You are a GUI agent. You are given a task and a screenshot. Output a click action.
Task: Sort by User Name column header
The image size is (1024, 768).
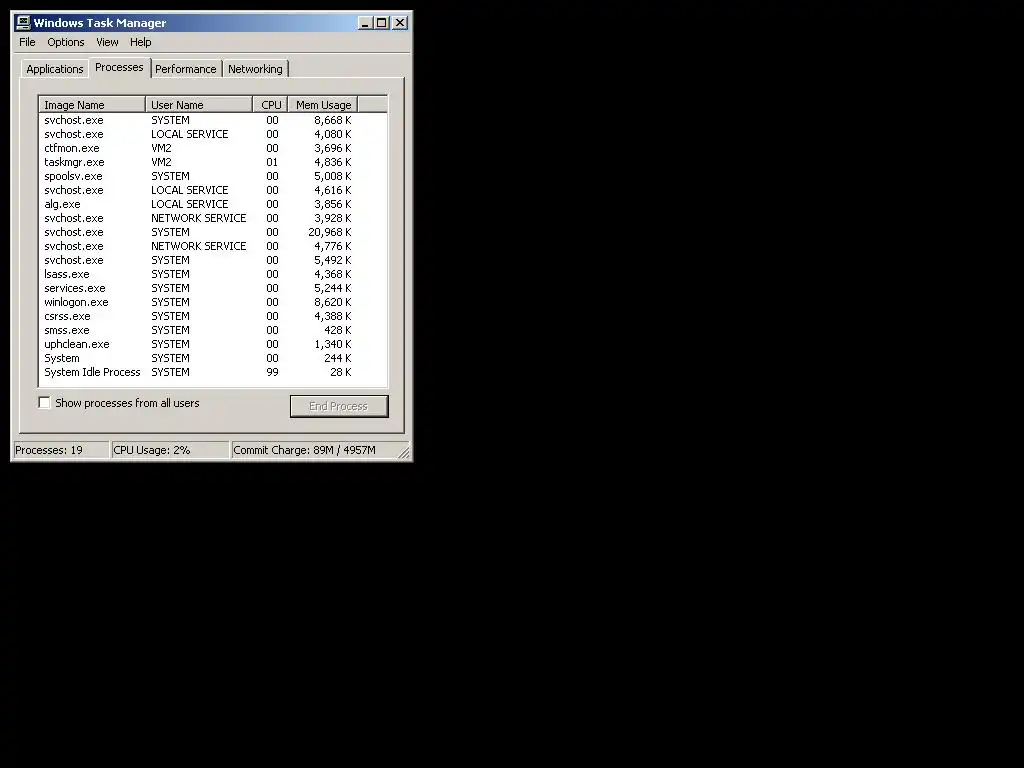point(199,104)
